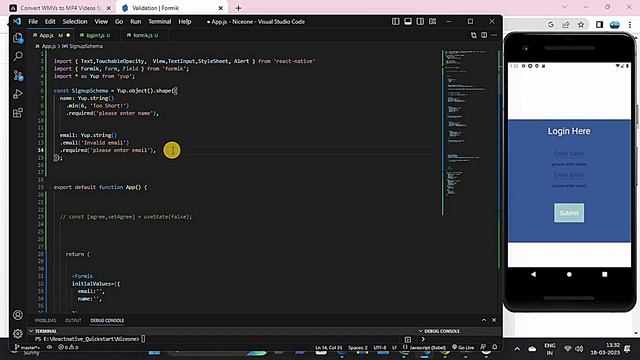
Task: Tap the Android back button in emulator
Action: (x=533, y=274)
